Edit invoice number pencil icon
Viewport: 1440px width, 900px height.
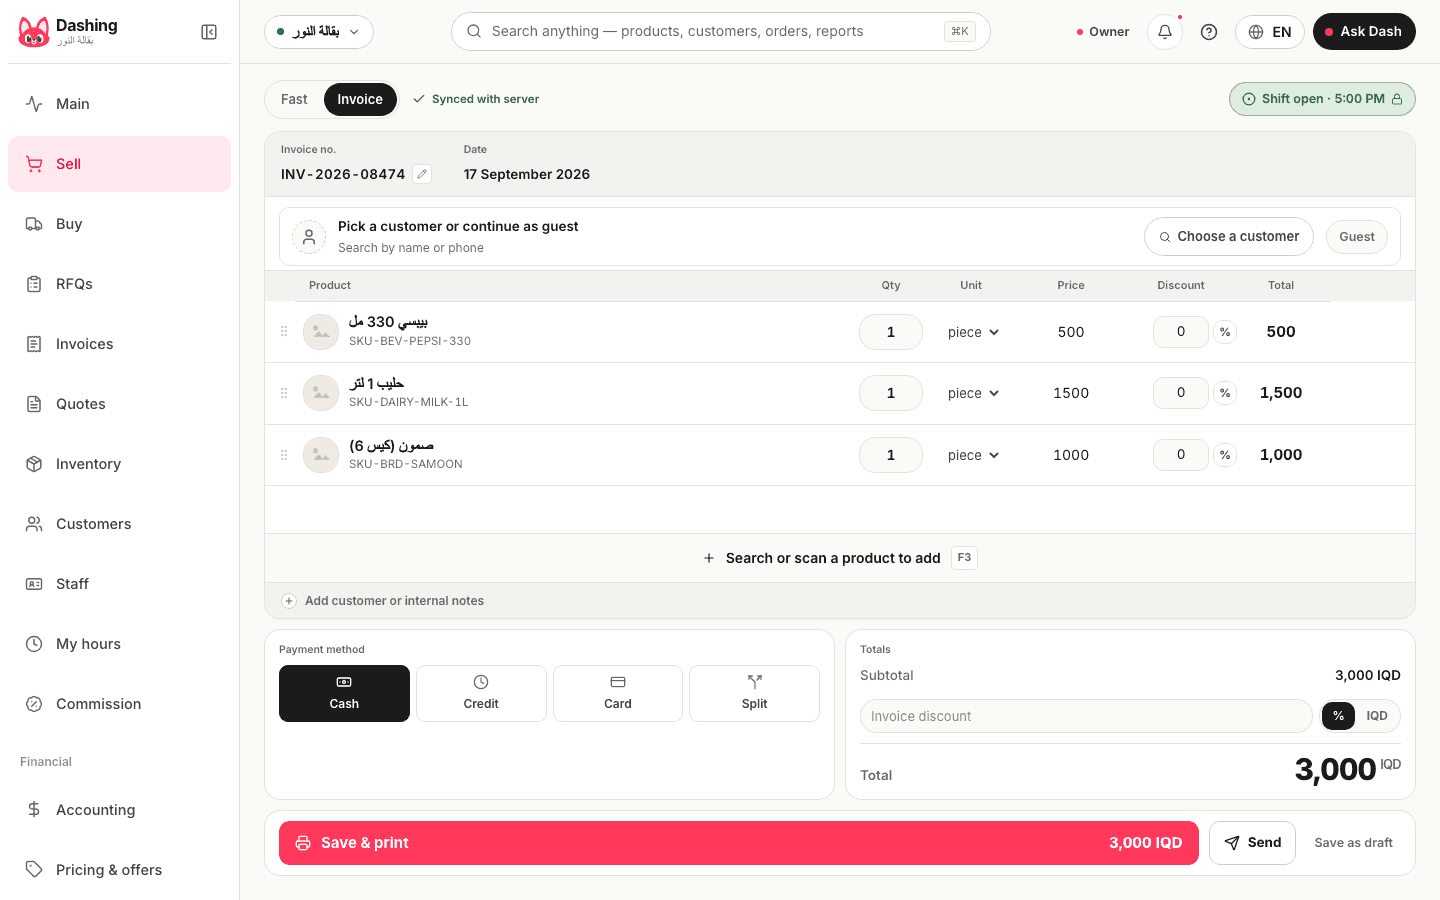[x=423, y=174]
